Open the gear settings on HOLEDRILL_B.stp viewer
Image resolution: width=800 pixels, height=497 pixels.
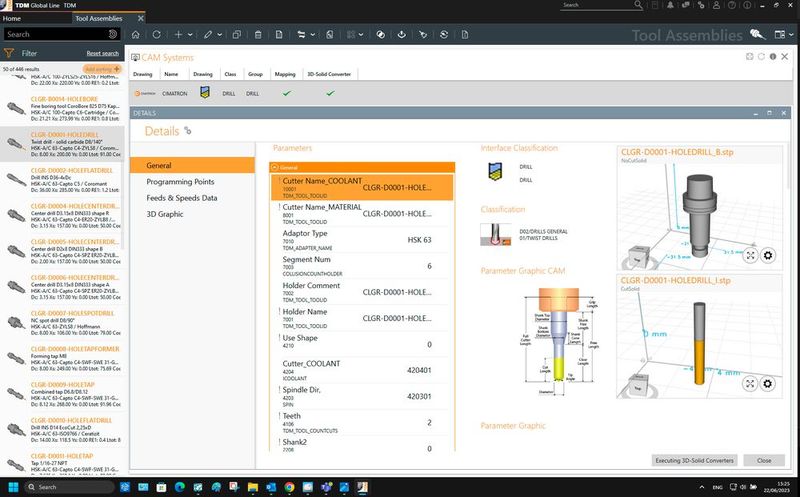pyautogui.click(x=768, y=255)
